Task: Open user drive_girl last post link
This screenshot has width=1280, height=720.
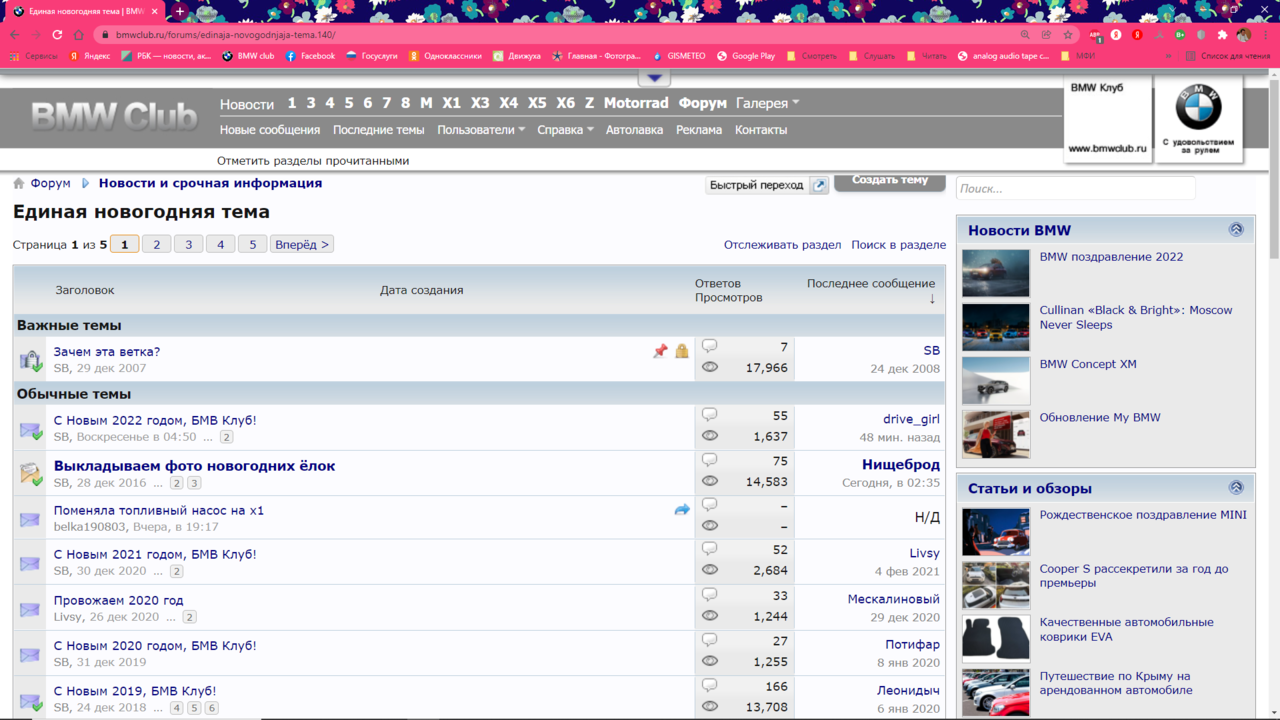Action: pyautogui.click(x=911, y=419)
